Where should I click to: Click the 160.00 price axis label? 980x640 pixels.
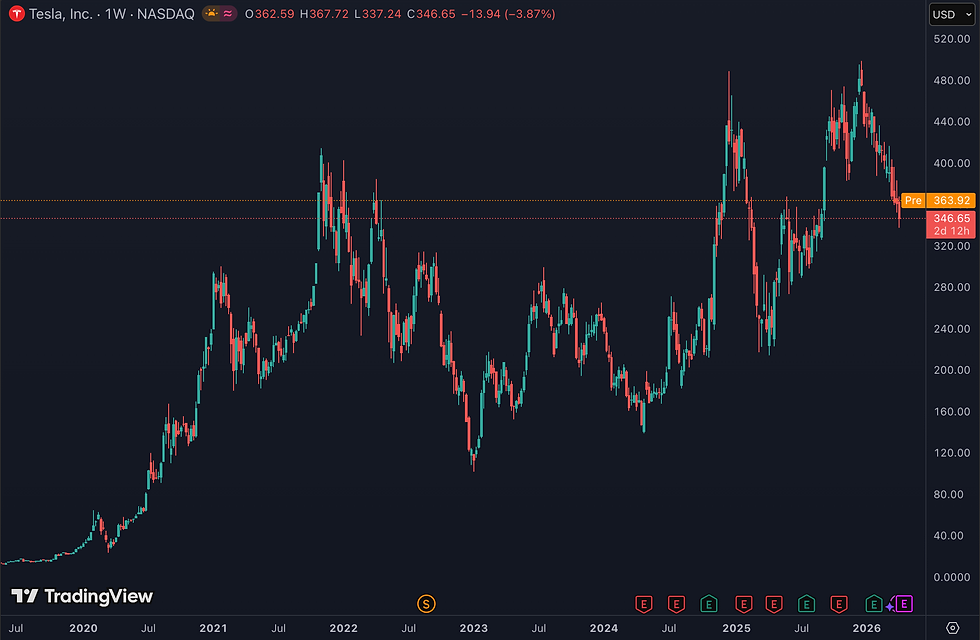click(951, 411)
